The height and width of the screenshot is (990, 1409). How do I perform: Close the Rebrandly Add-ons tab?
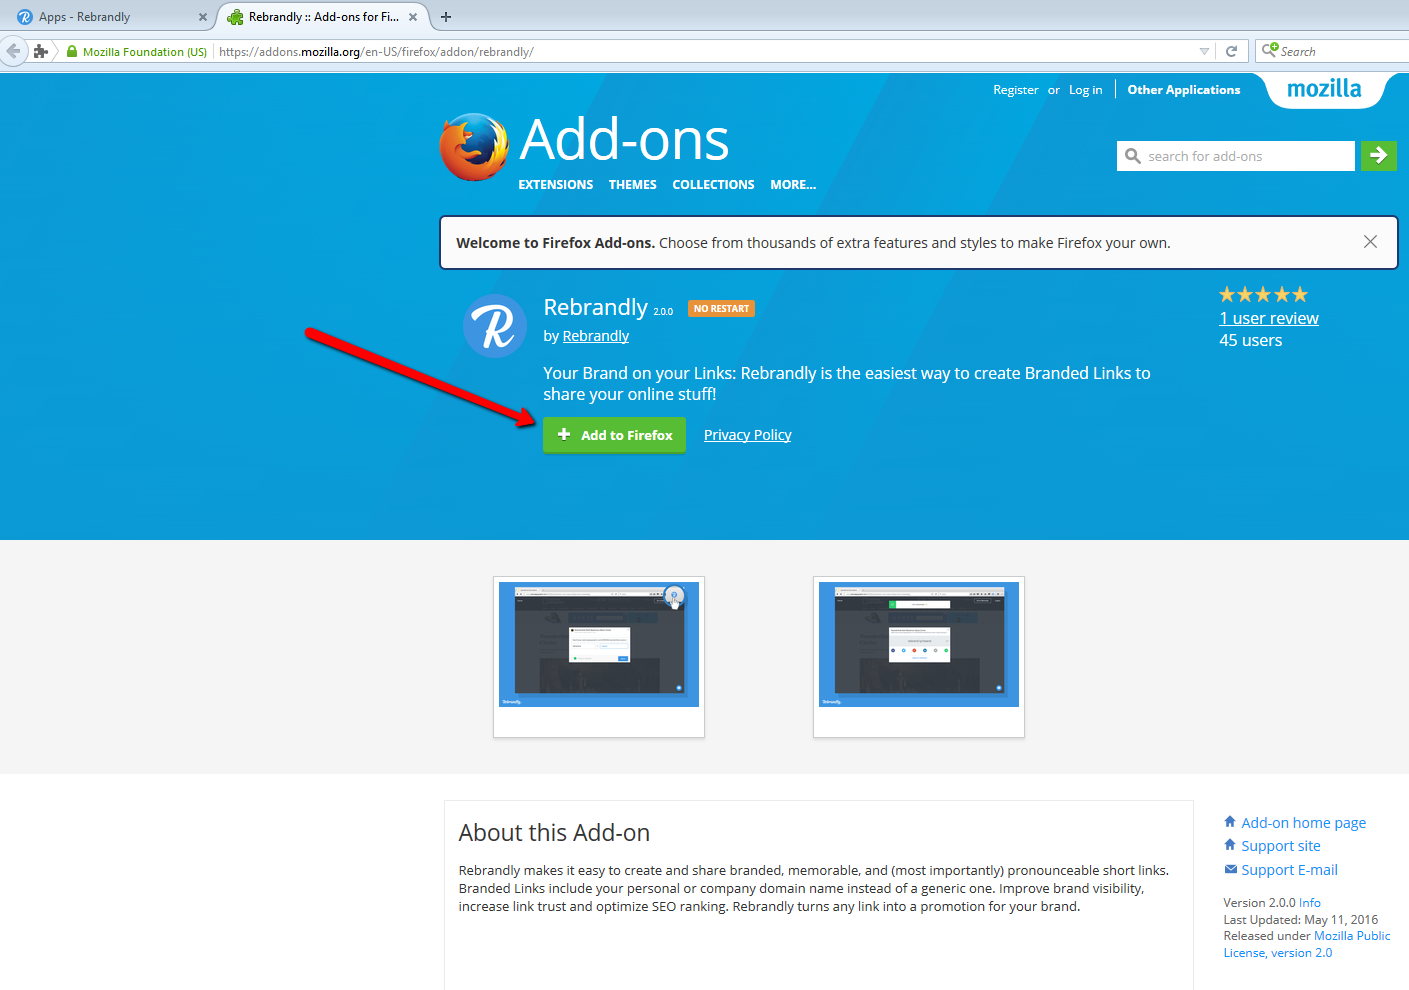[413, 17]
